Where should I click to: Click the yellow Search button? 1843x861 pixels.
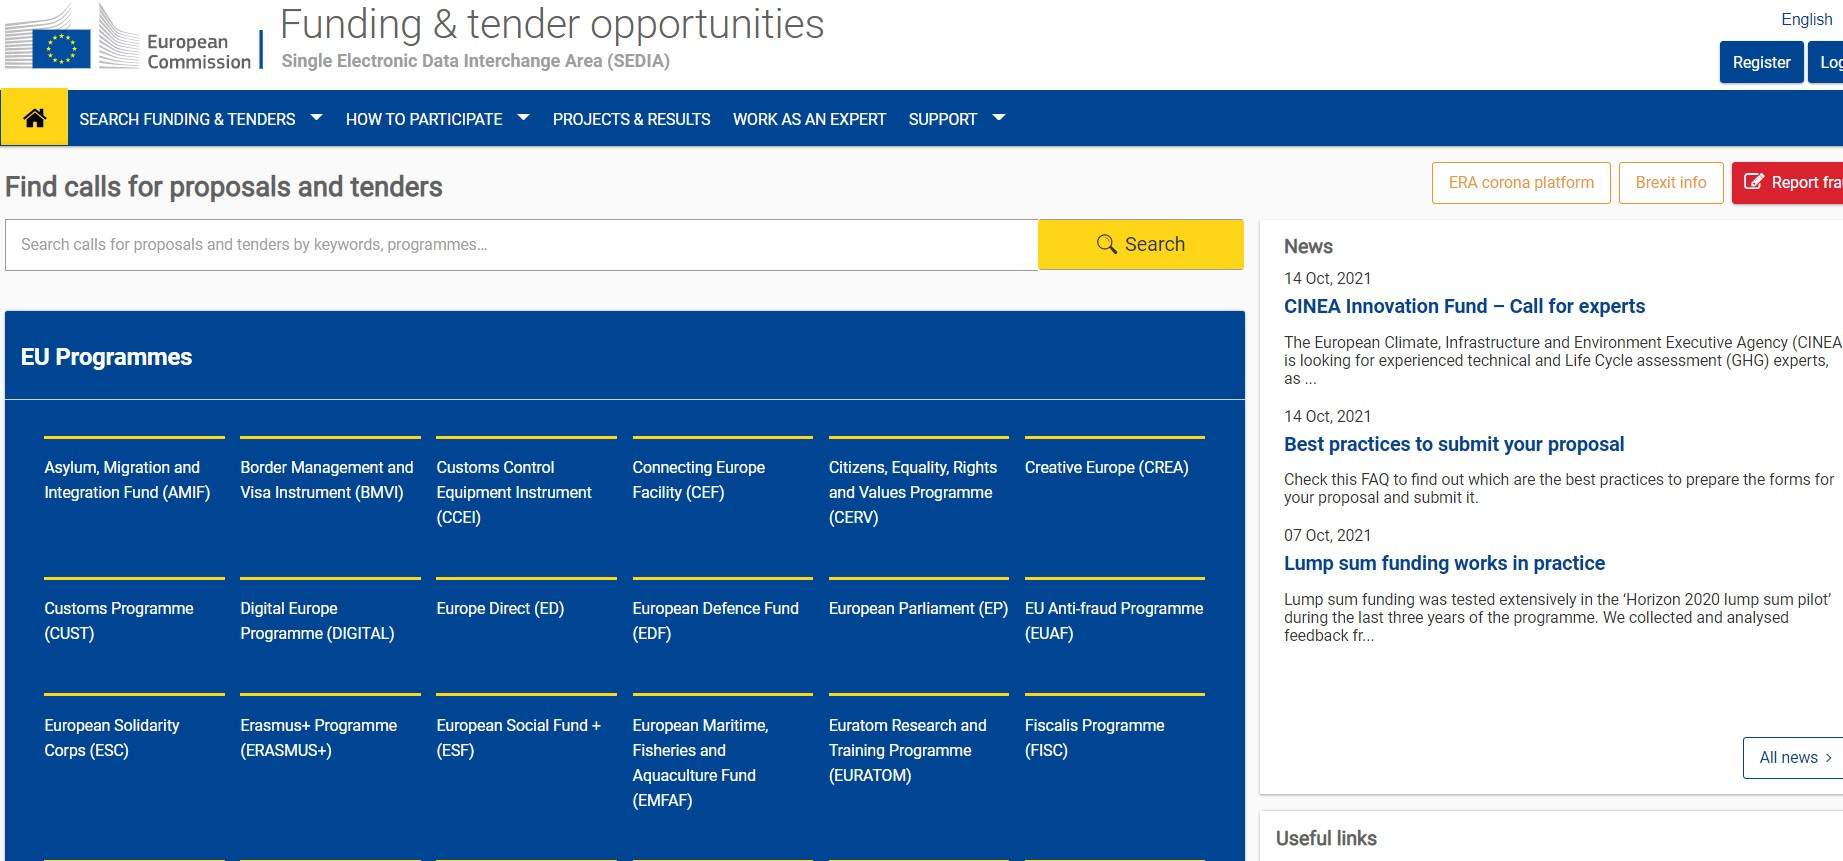1141,244
